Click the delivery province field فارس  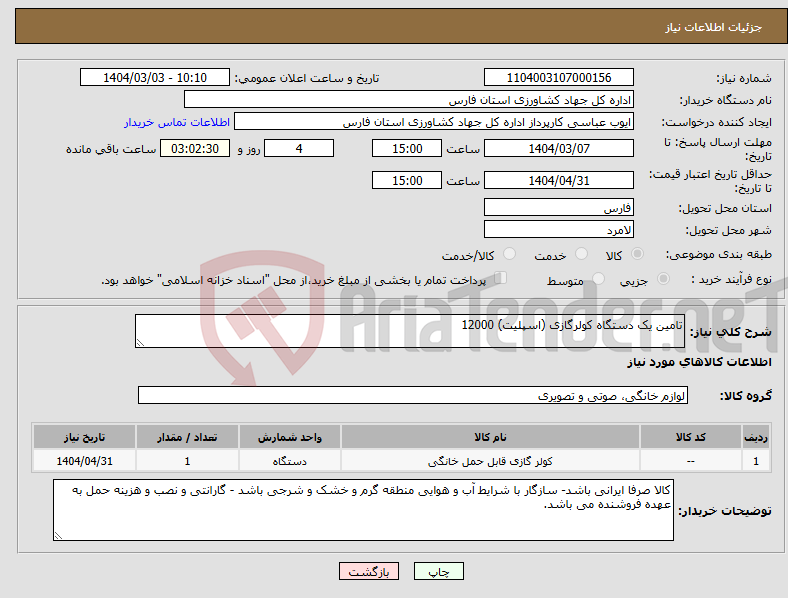[558, 208]
